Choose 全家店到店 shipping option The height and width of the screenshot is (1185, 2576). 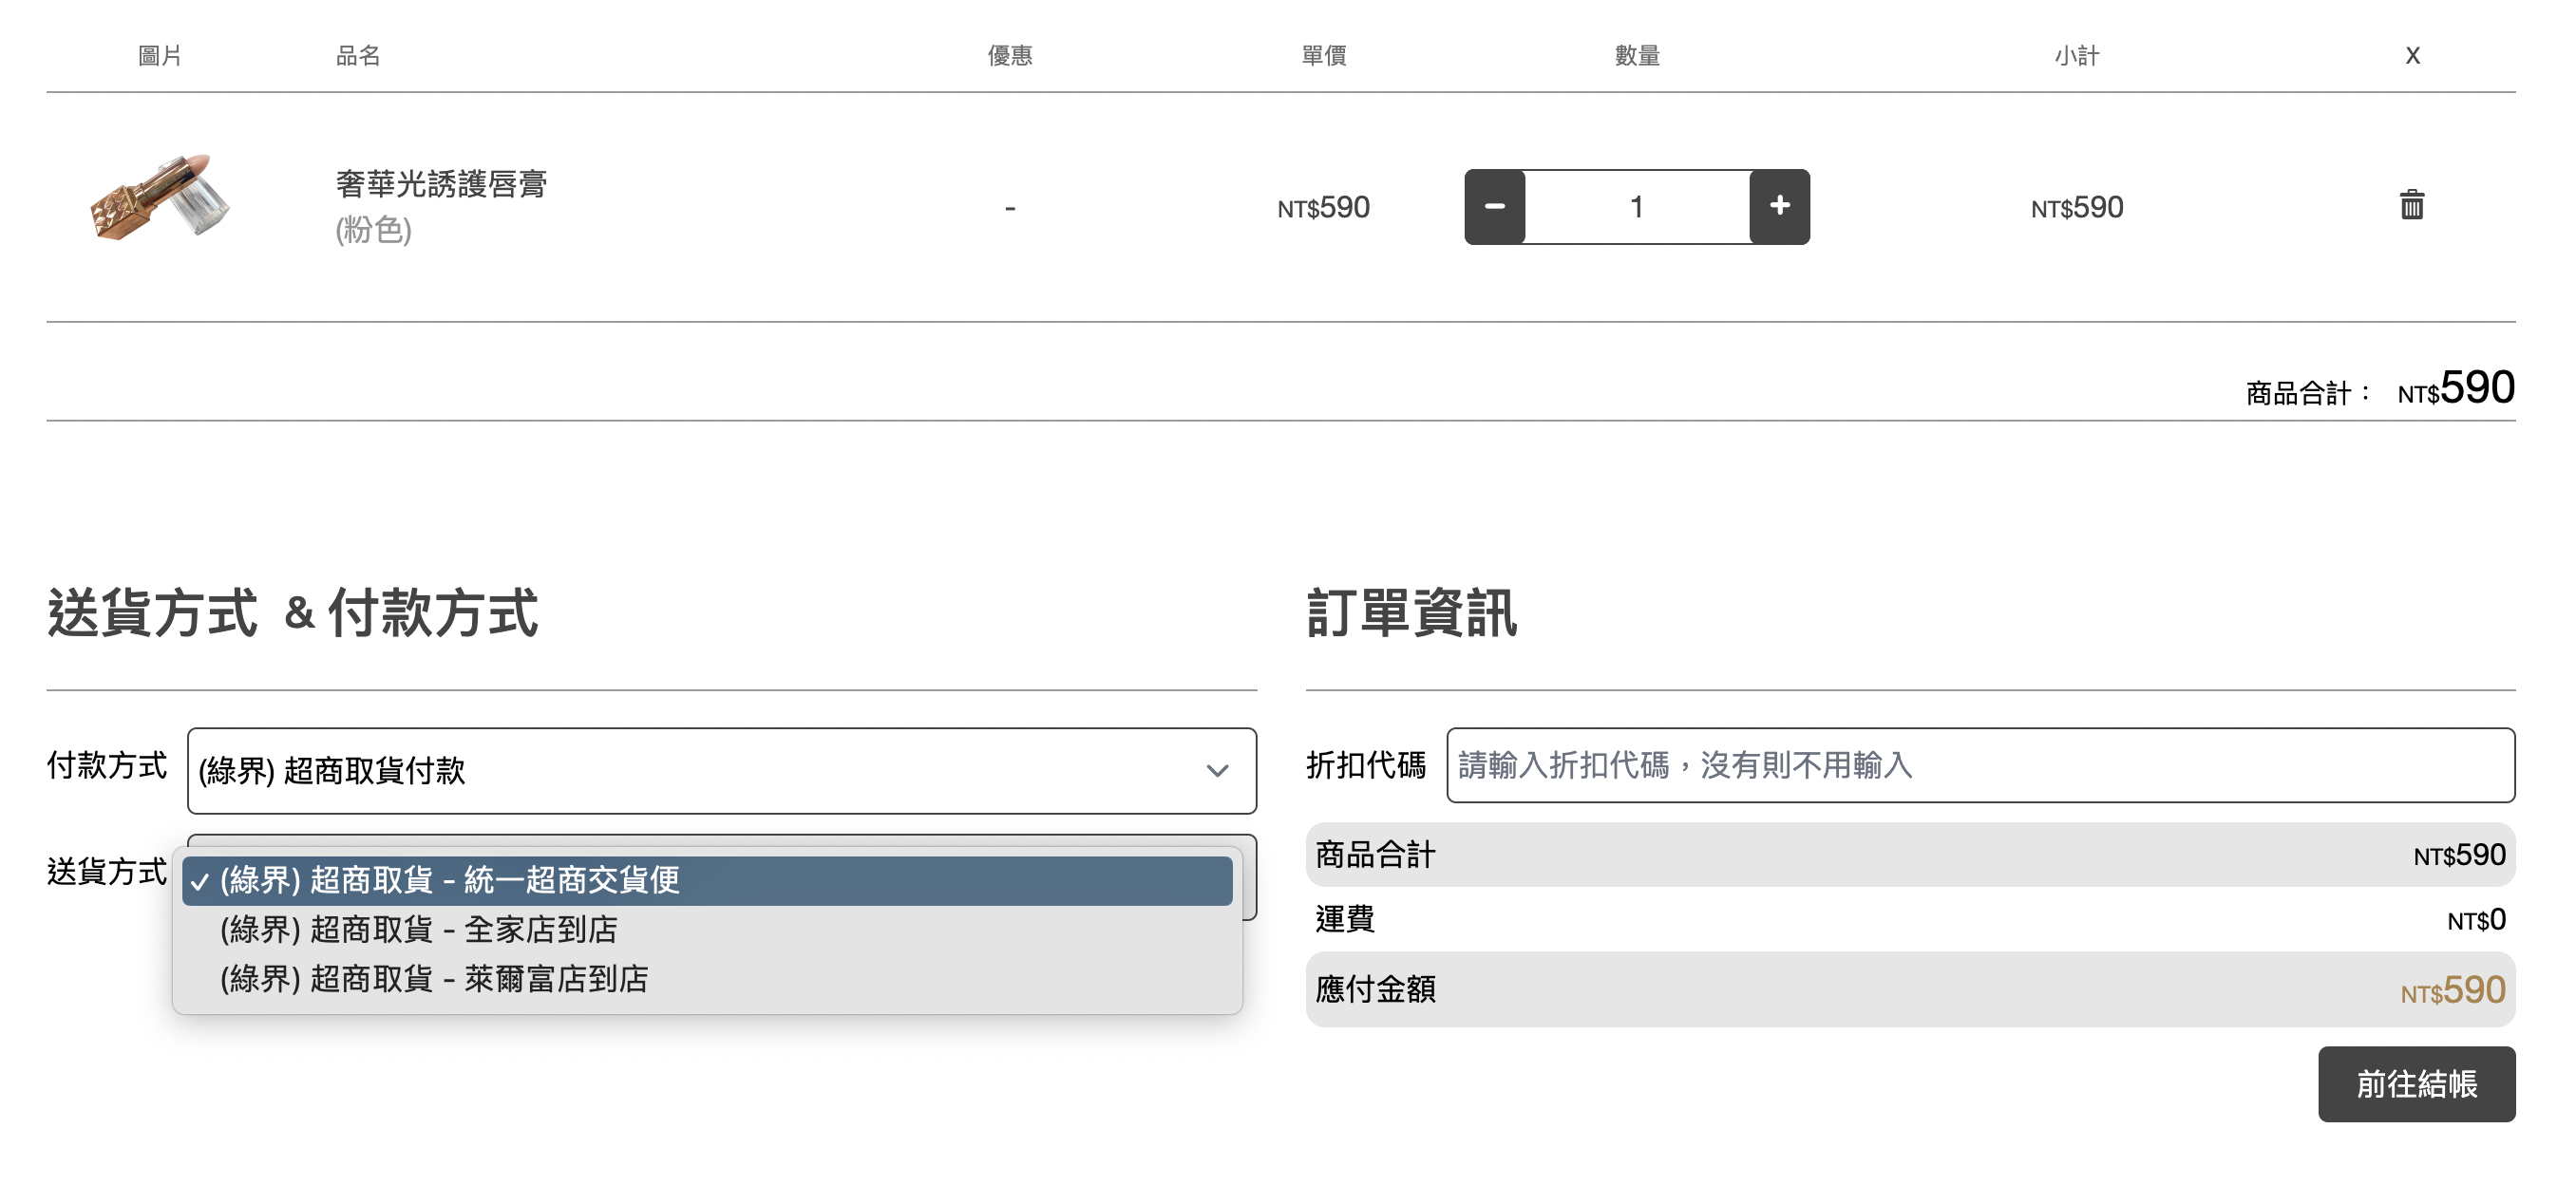click(x=707, y=929)
